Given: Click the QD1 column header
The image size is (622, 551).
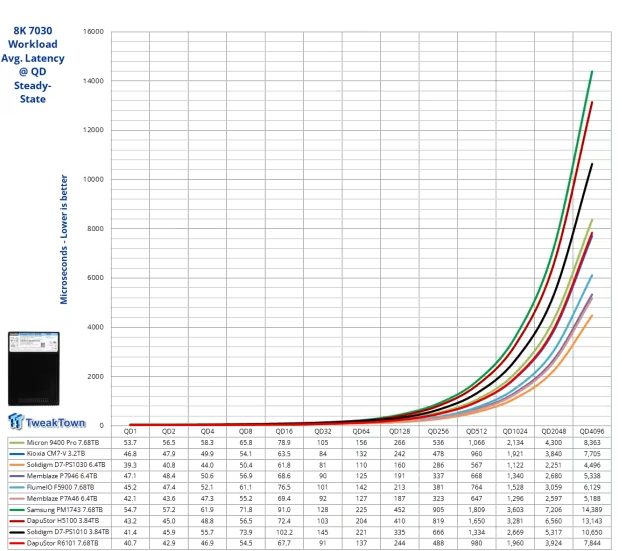Looking at the screenshot, I should click(x=130, y=432).
